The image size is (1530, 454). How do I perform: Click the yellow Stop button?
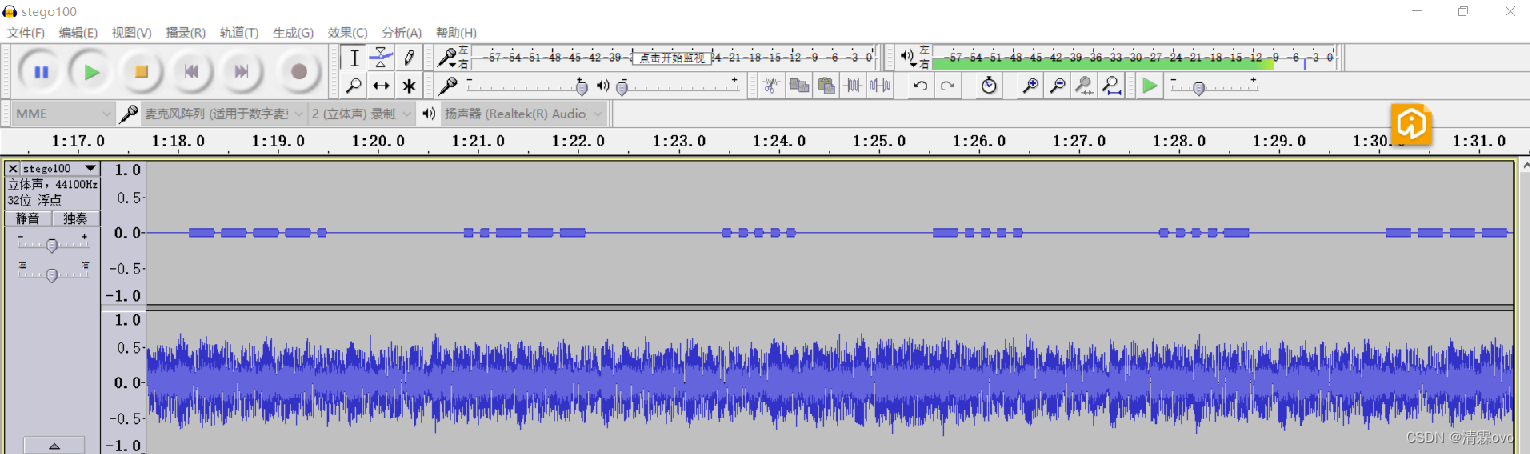tap(141, 72)
